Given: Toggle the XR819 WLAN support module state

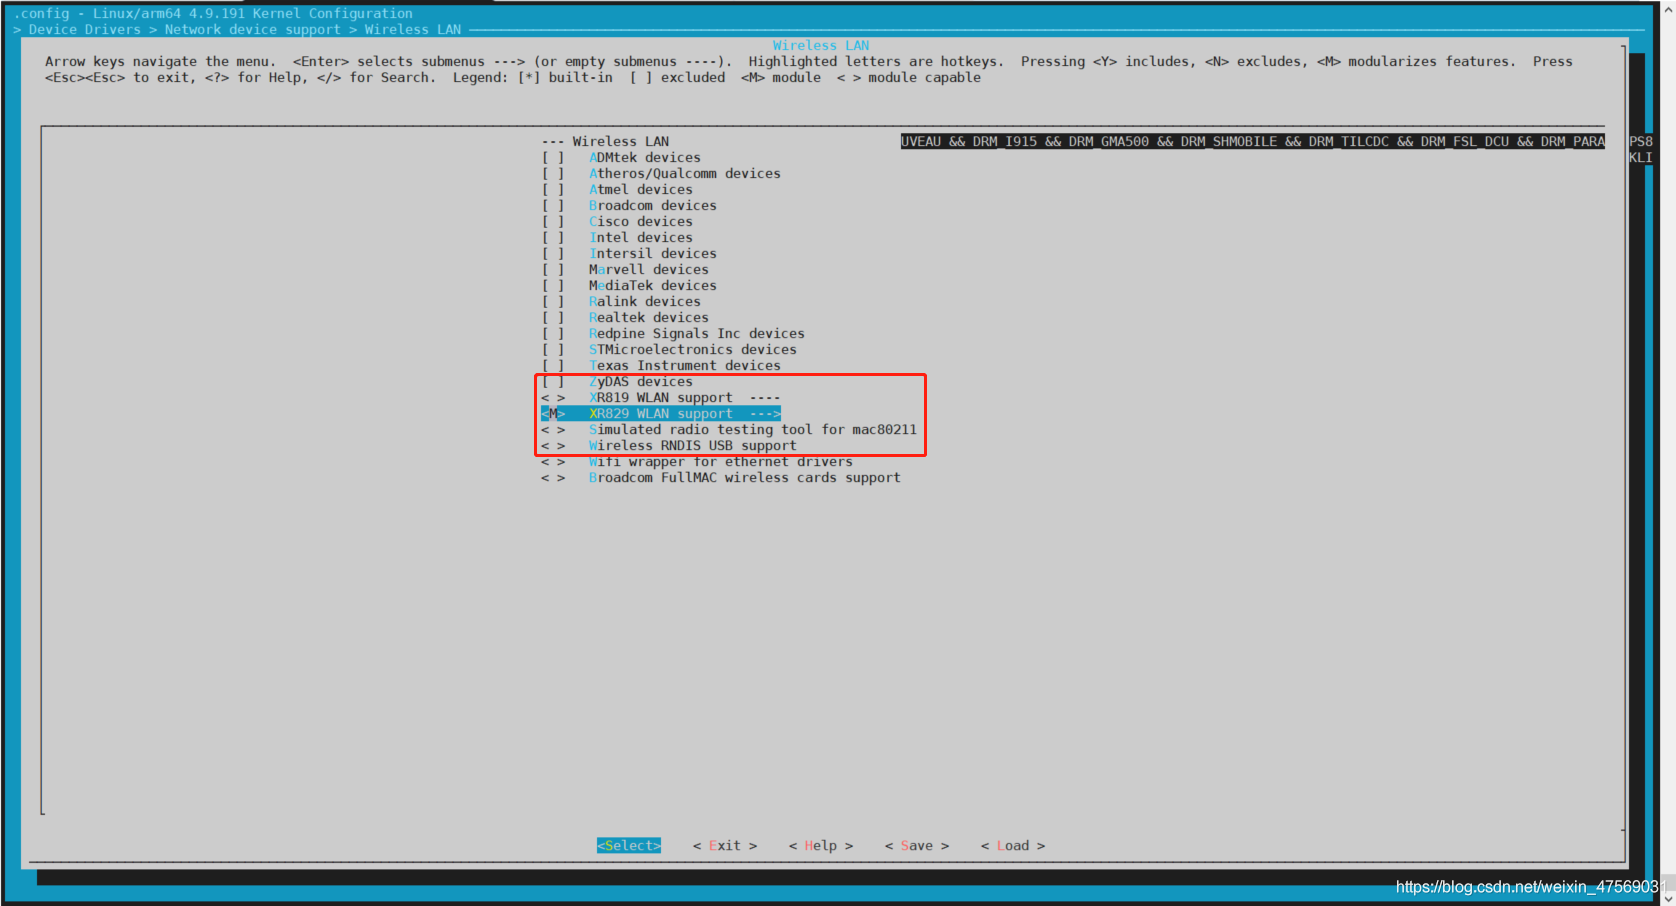Looking at the screenshot, I should tap(553, 398).
